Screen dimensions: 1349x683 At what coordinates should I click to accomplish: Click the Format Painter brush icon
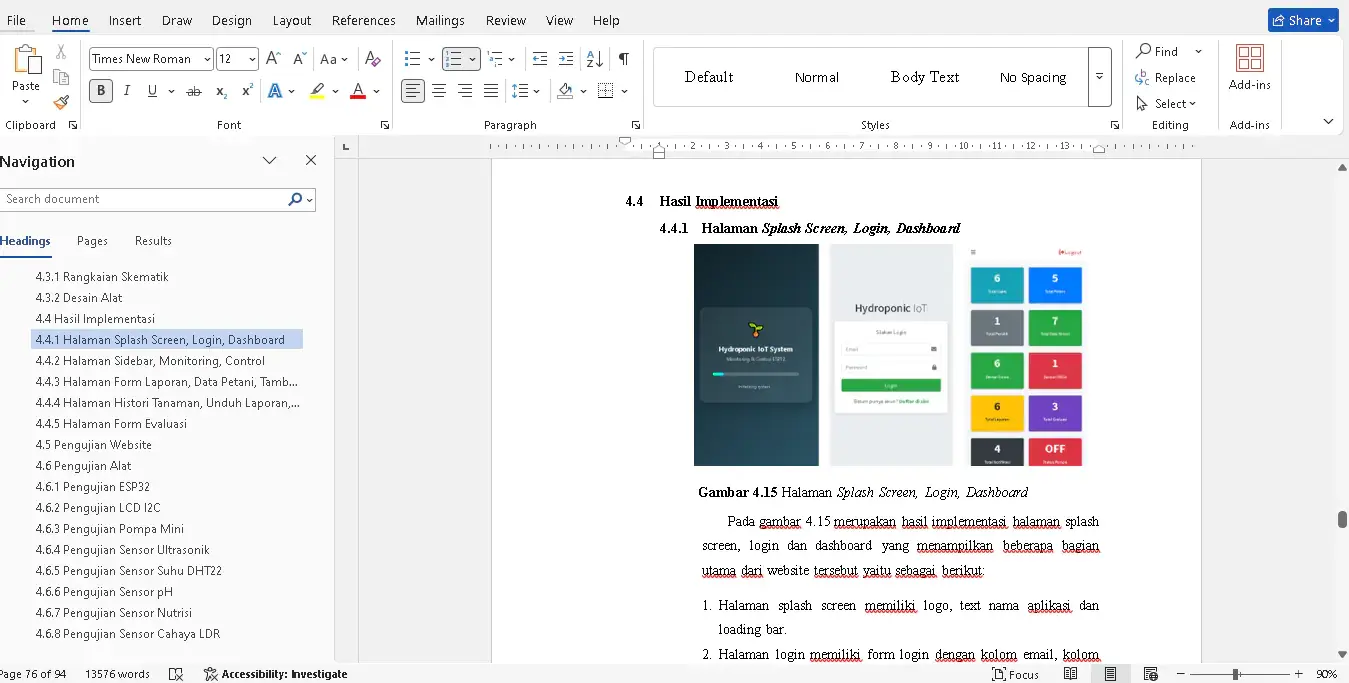pyautogui.click(x=61, y=102)
